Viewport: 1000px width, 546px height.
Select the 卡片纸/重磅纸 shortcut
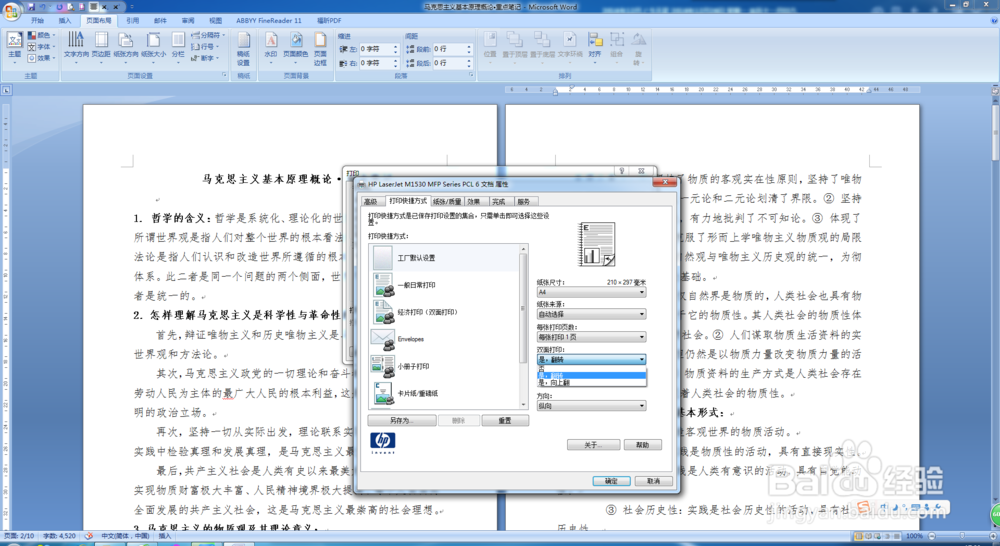point(445,394)
